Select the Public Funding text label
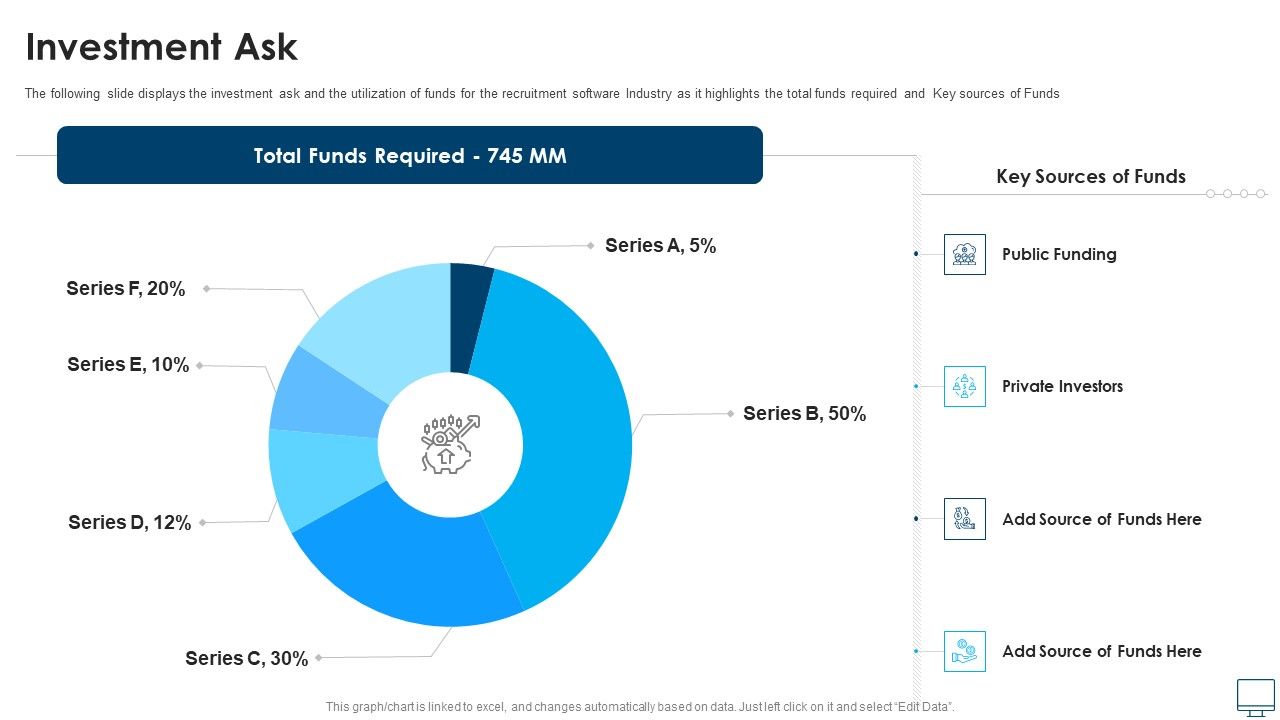The image size is (1280, 720). tap(1059, 254)
